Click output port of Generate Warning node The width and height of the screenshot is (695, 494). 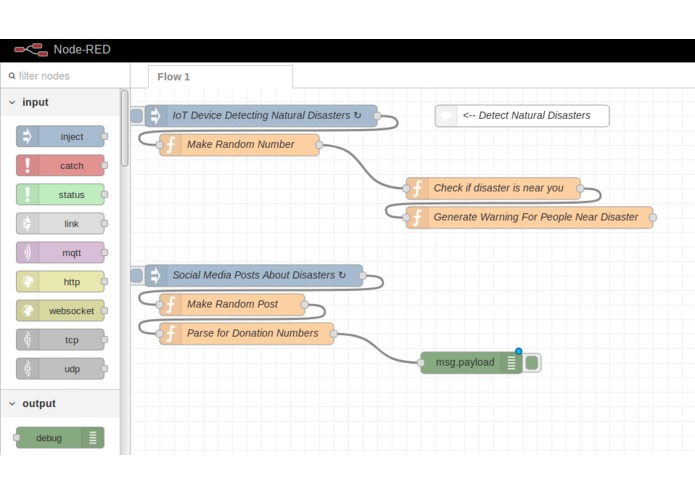pyautogui.click(x=653, y=218)
